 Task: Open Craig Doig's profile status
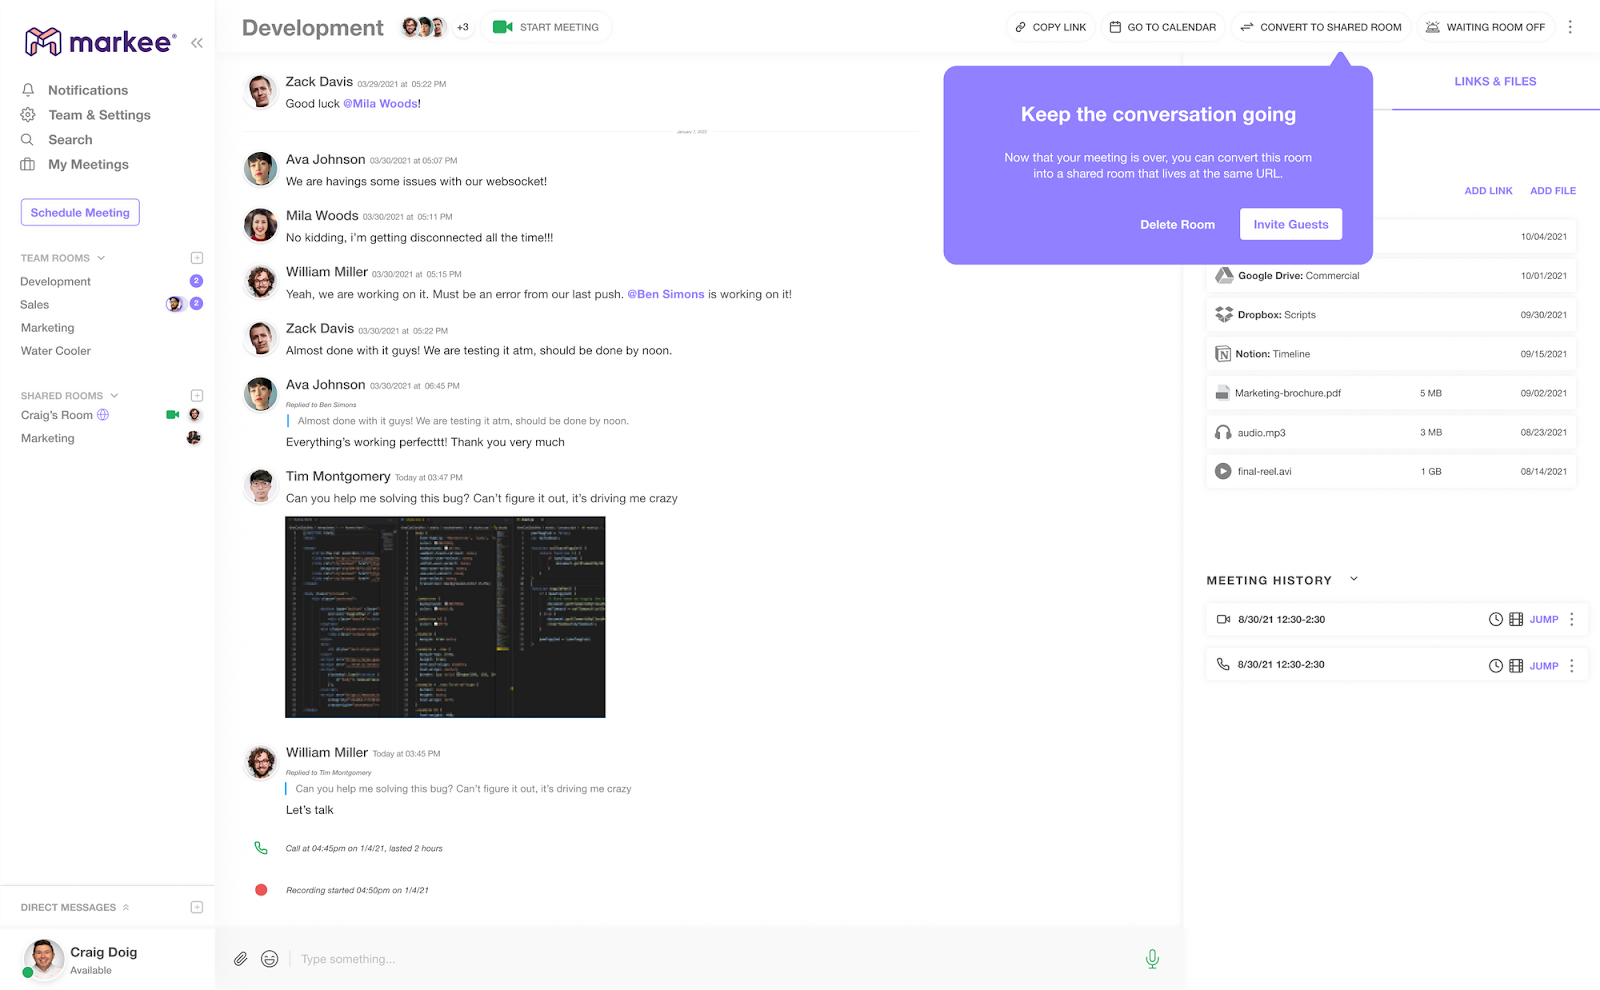point(80,960)
